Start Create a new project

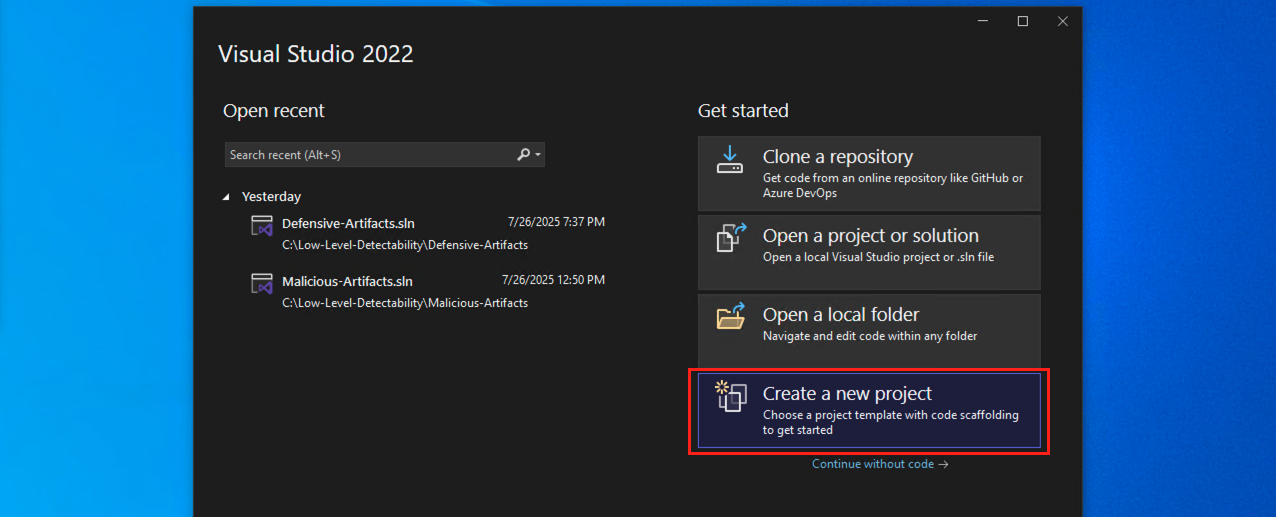pyautogui.click(x=869, y=410)
